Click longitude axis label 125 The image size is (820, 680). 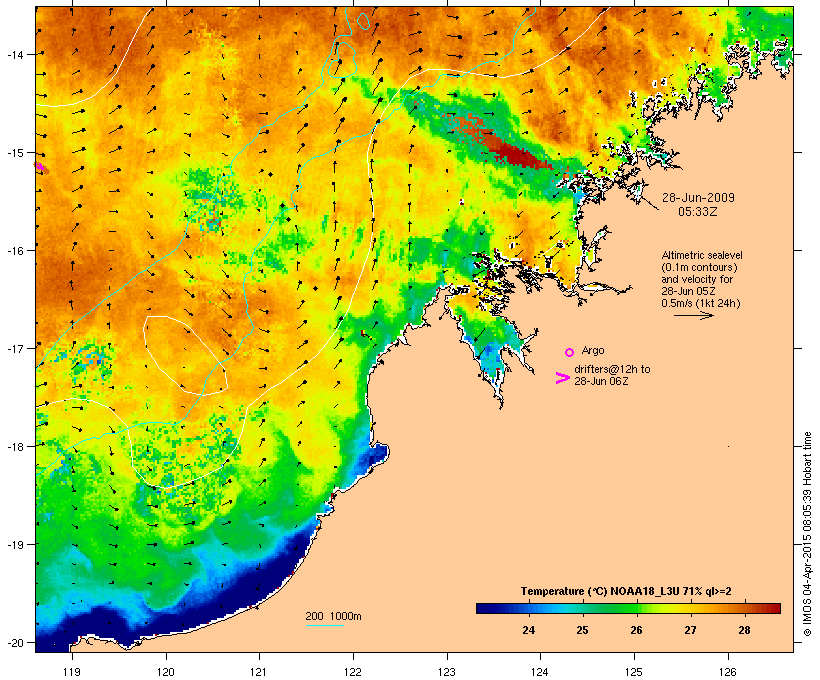tap(634, 672)
